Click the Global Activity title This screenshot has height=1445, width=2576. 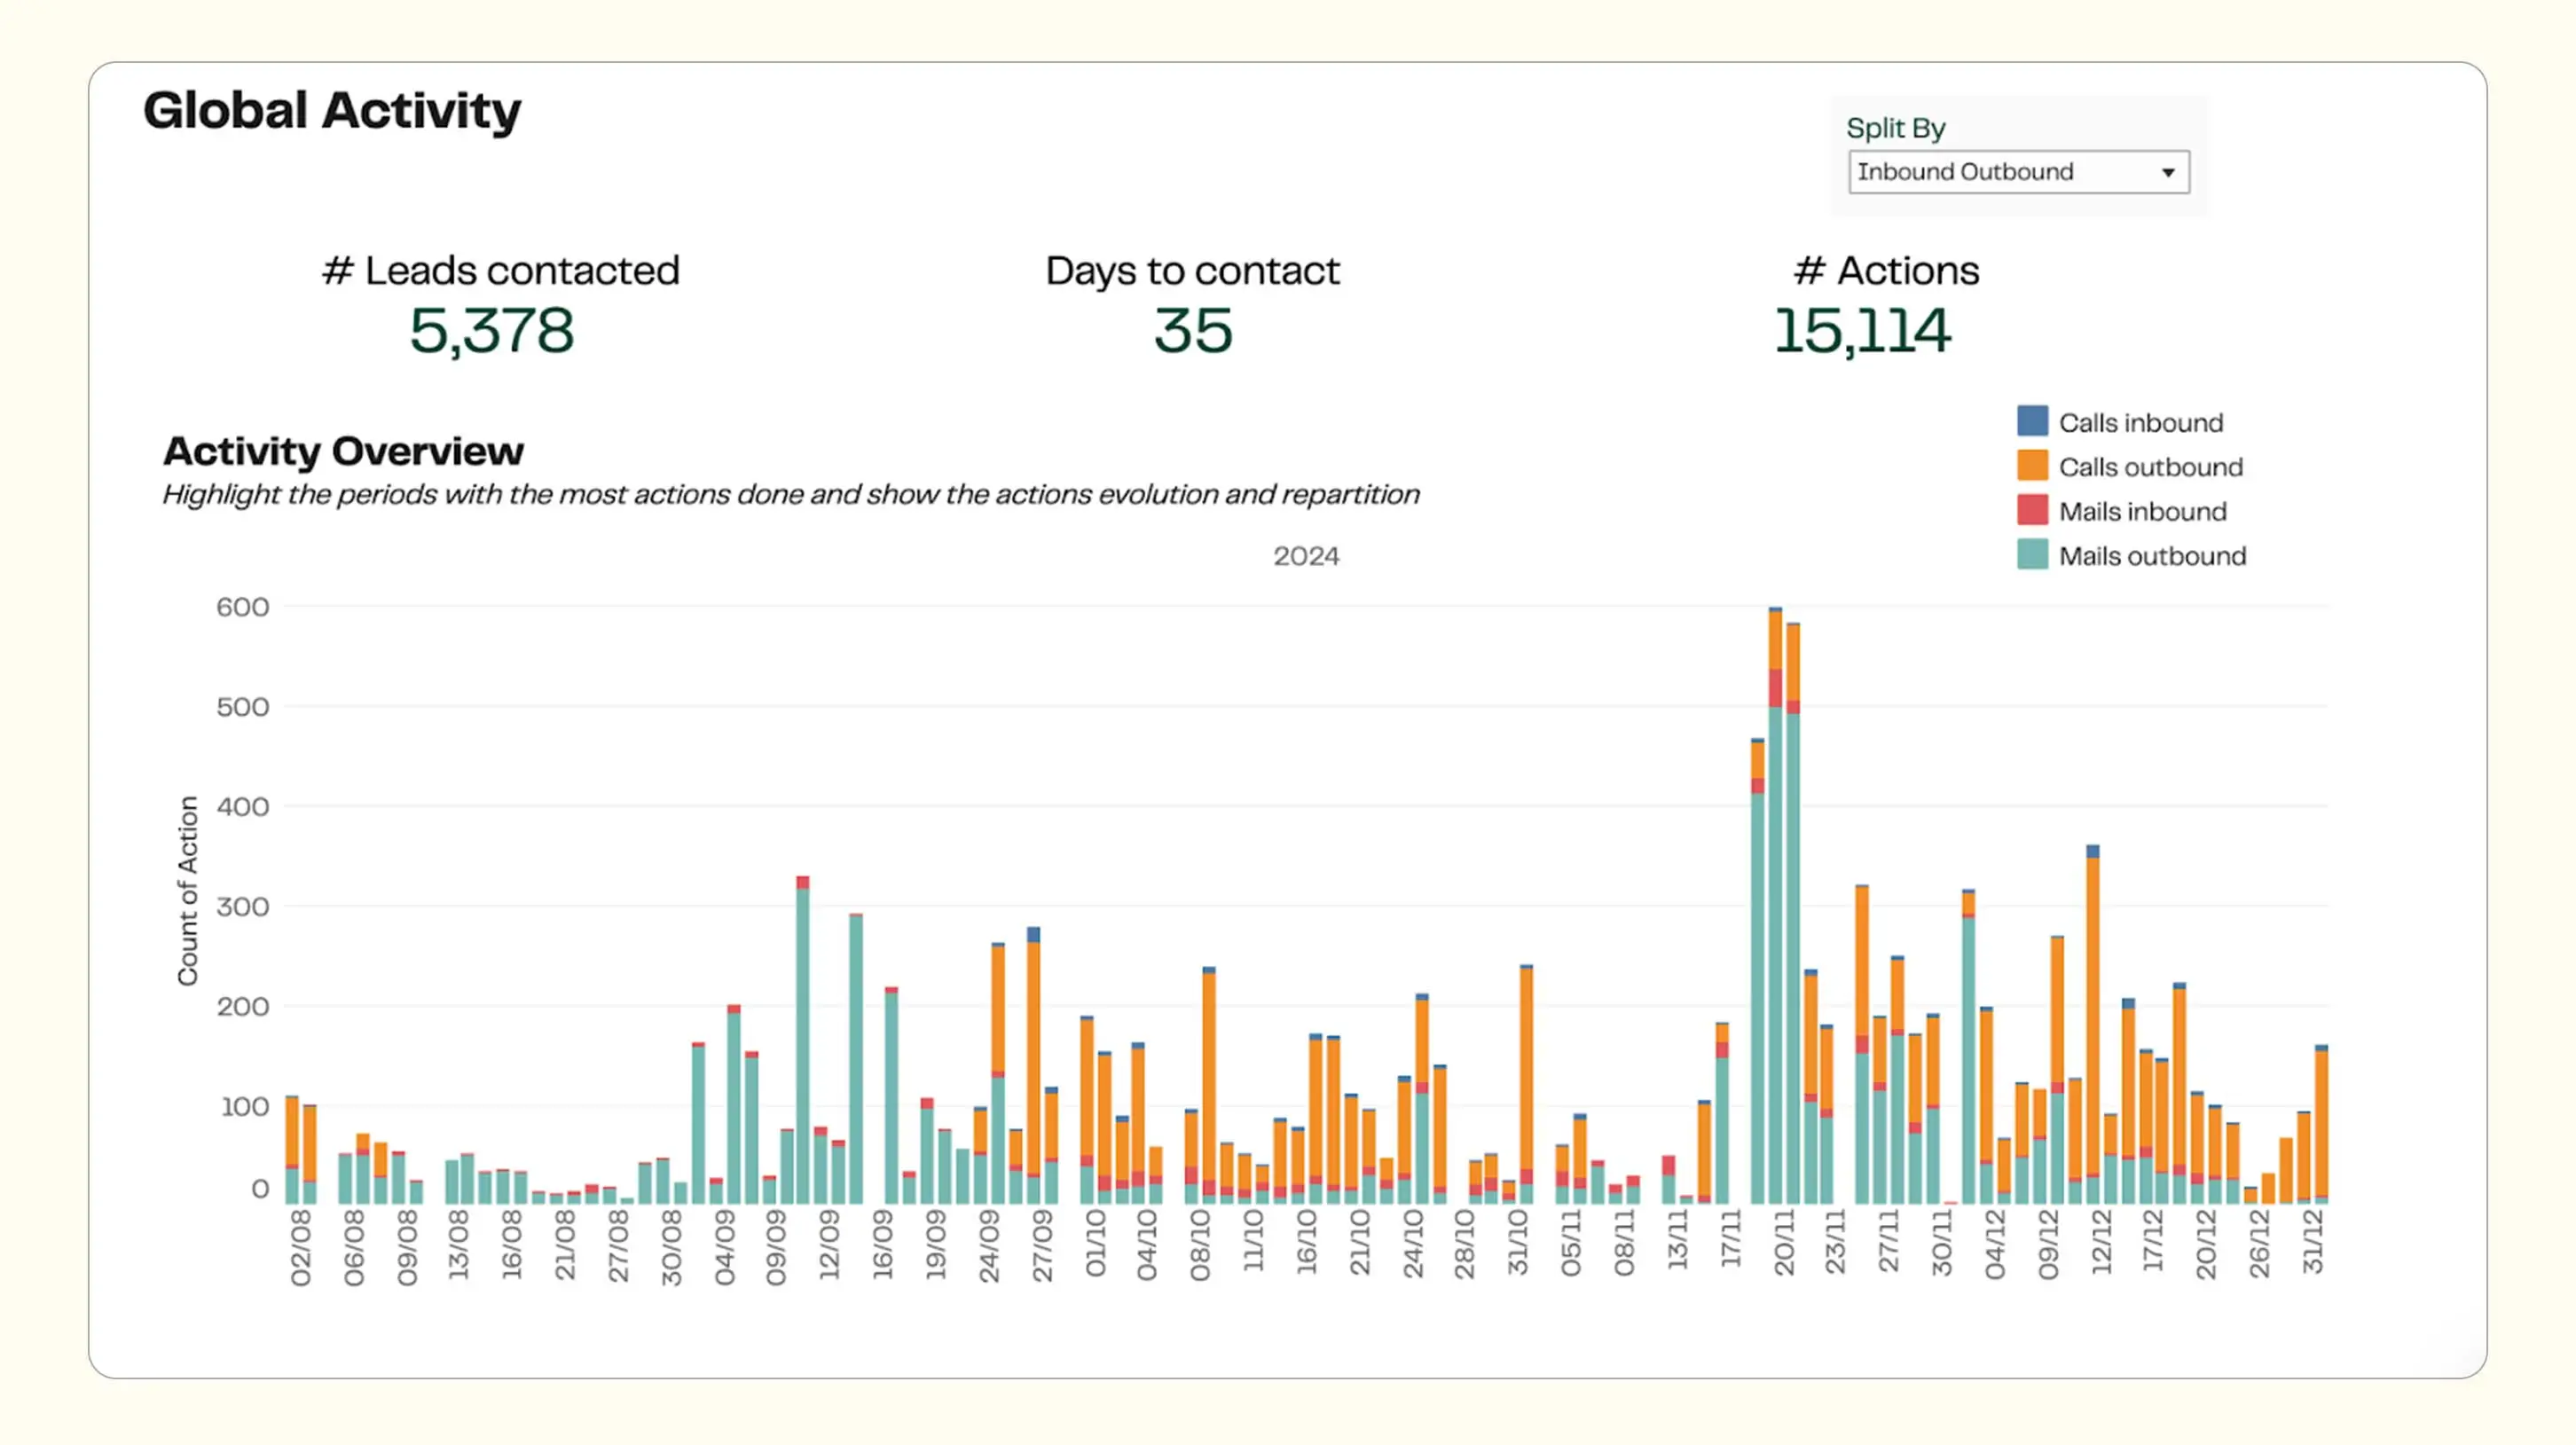[332, 110]
